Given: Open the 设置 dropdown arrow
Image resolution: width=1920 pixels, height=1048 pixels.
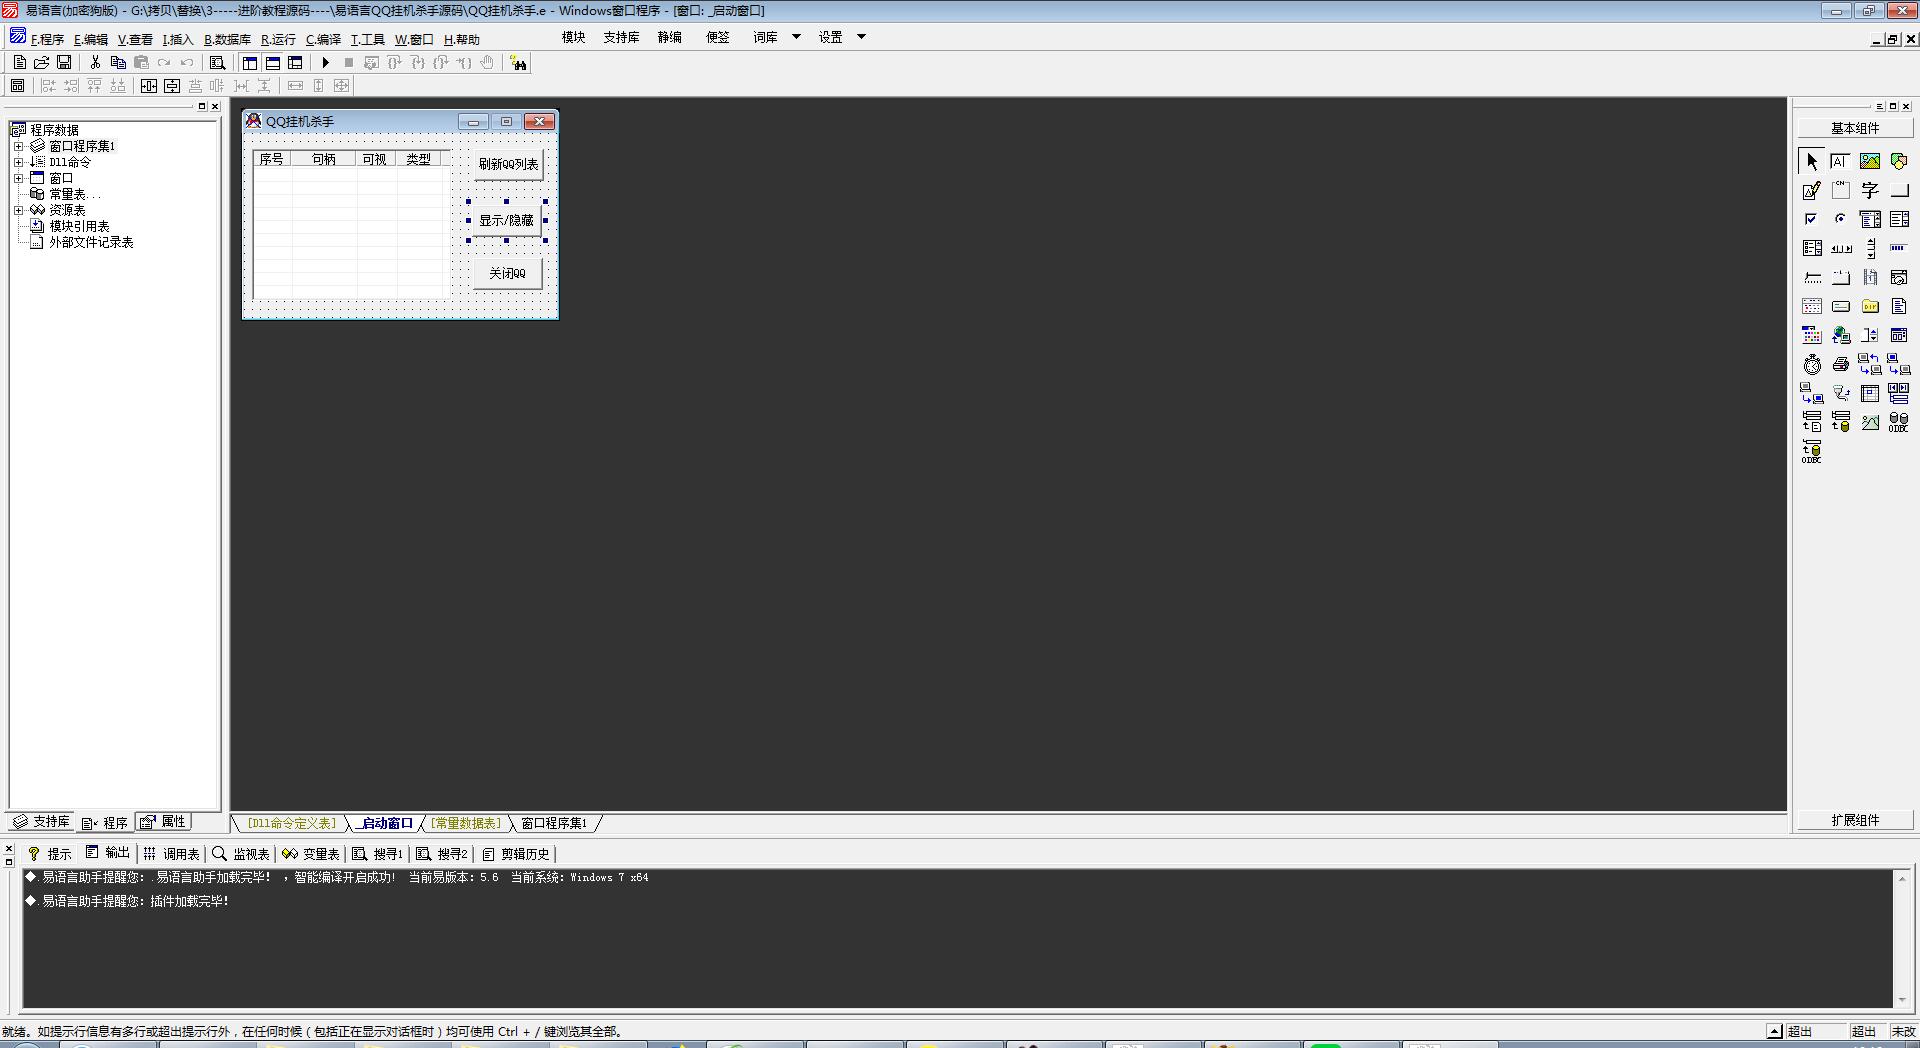Looking at the screenshot, I should 861,37.
